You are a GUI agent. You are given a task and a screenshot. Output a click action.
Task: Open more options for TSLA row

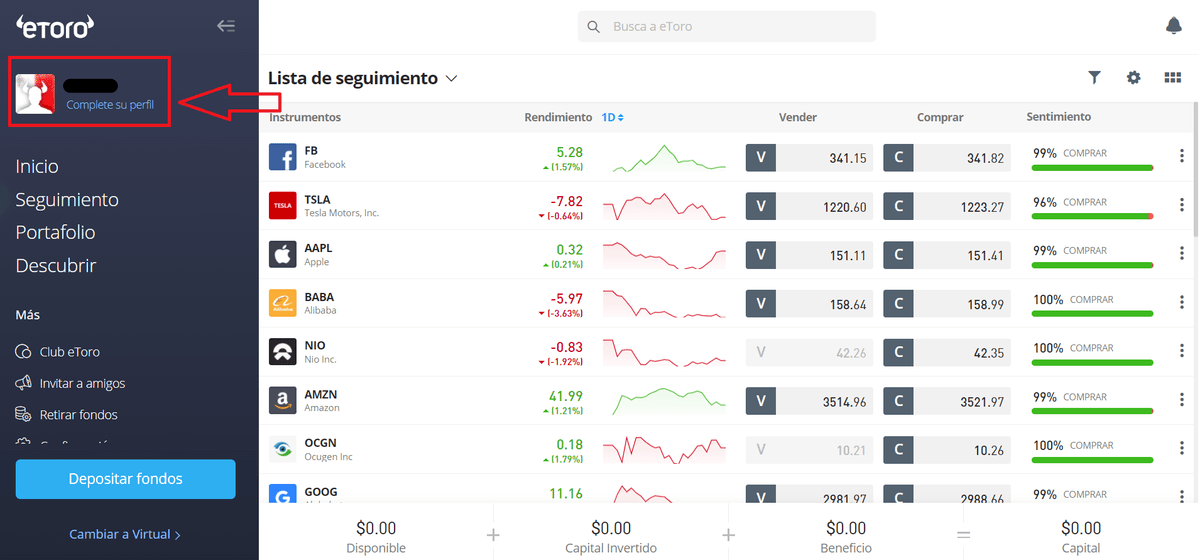[1181, 206]
